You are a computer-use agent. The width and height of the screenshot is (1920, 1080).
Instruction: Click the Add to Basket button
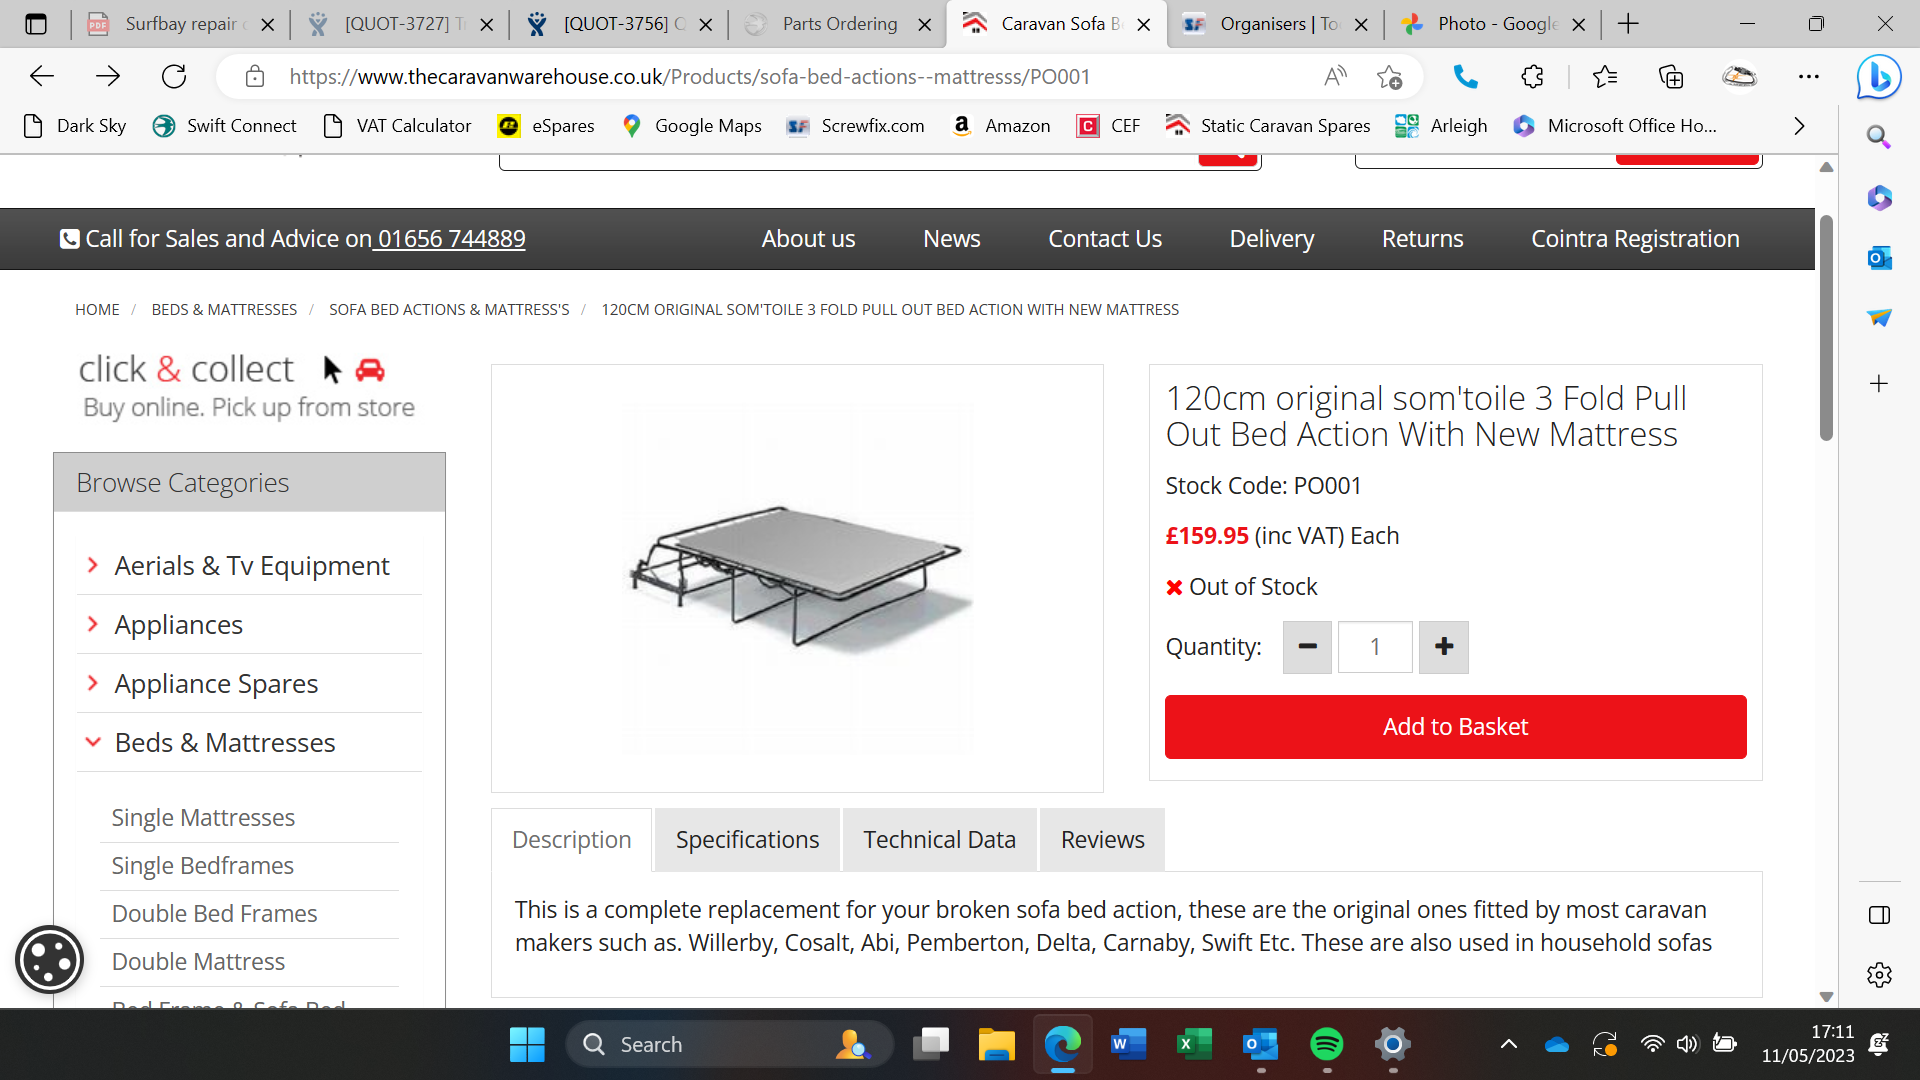1455,727
